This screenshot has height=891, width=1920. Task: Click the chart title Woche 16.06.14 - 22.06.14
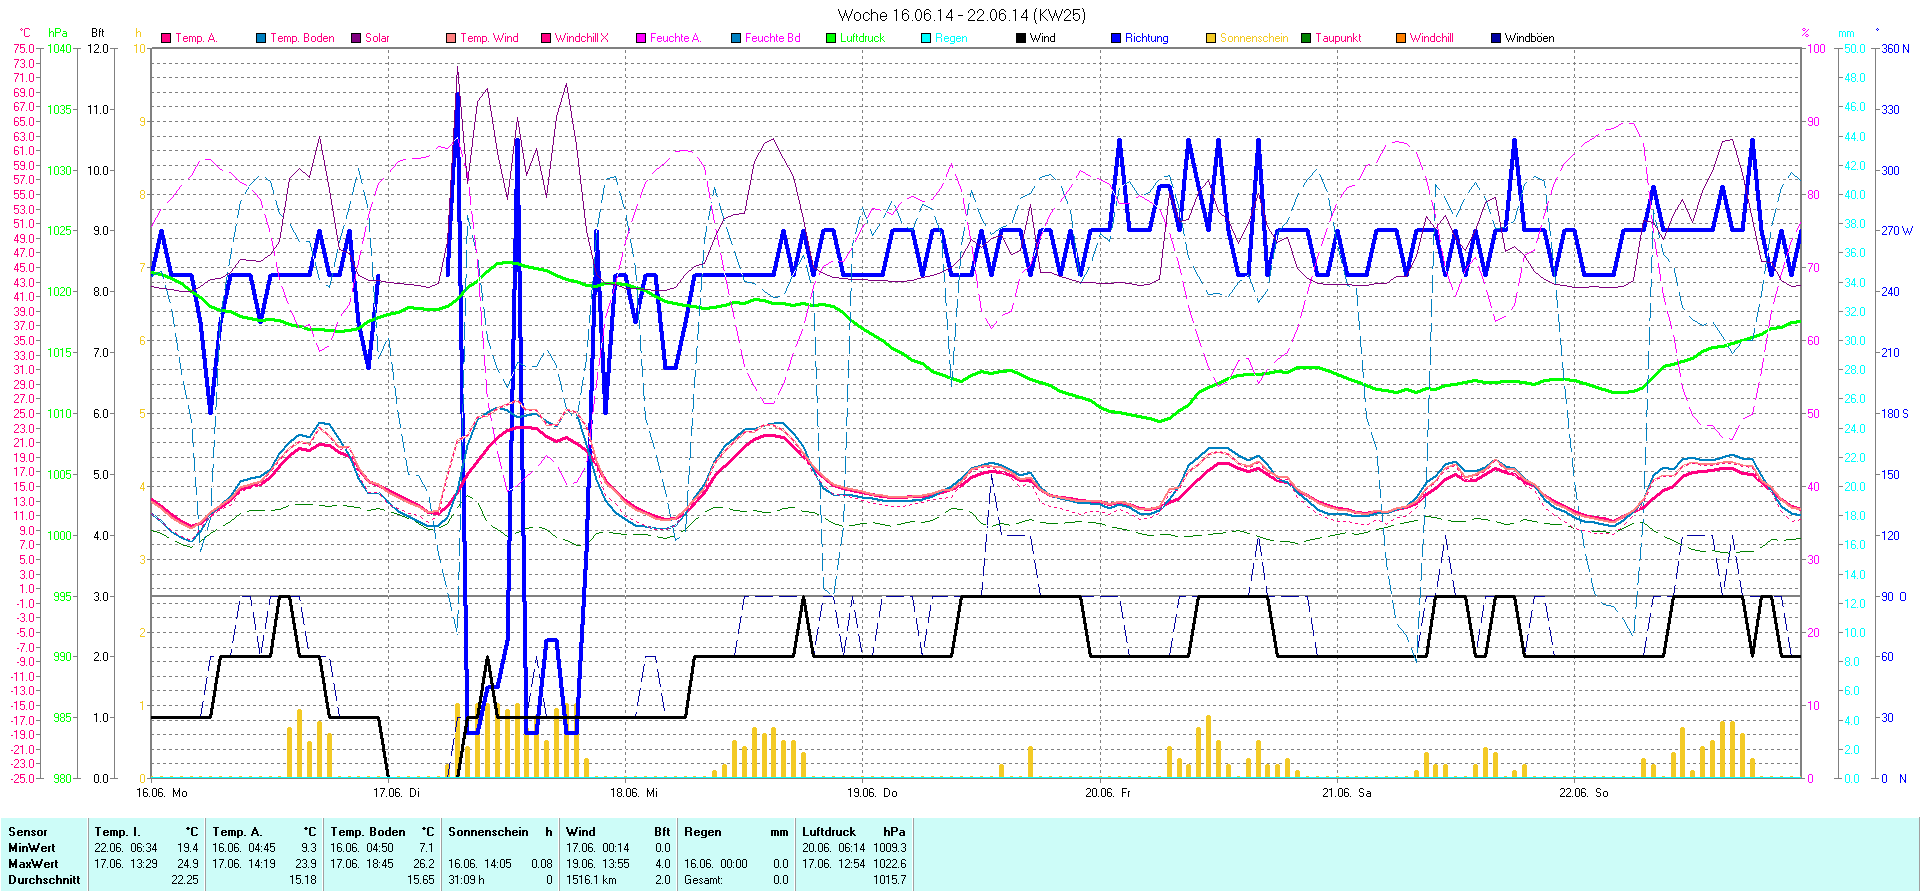click(x=961, y=15)
